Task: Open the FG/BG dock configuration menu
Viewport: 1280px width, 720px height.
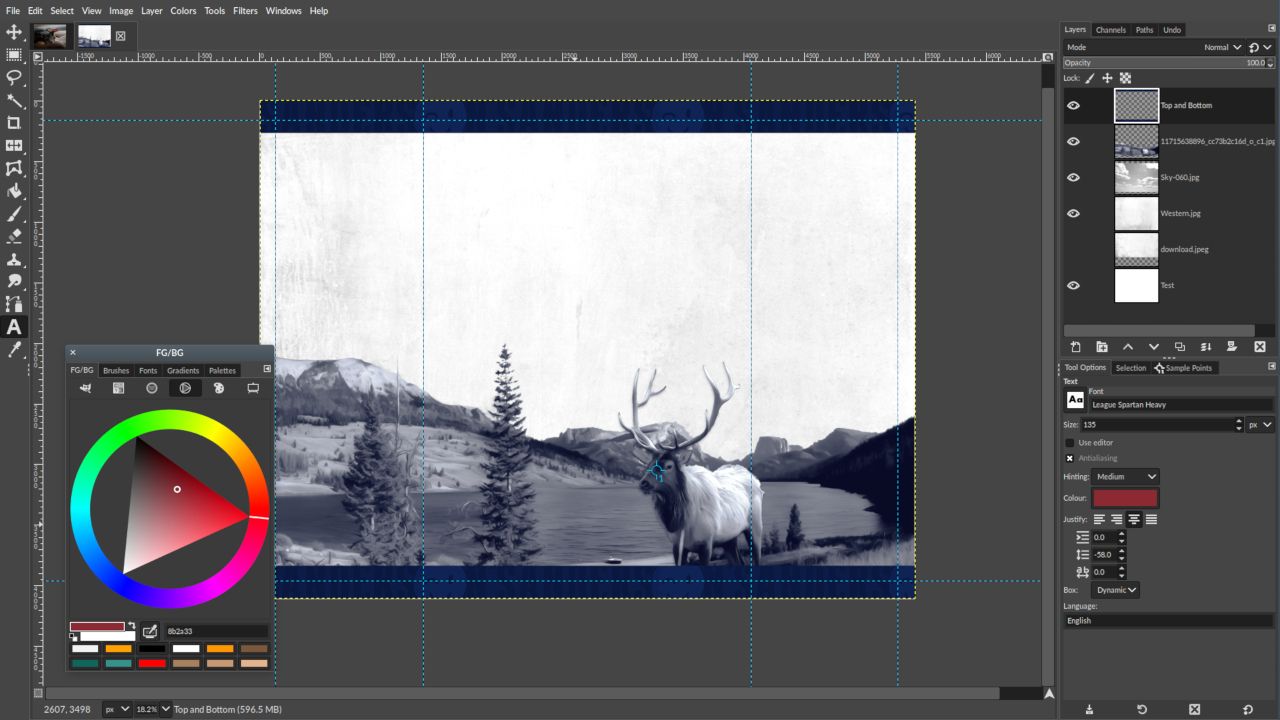Action: (267, 369)
